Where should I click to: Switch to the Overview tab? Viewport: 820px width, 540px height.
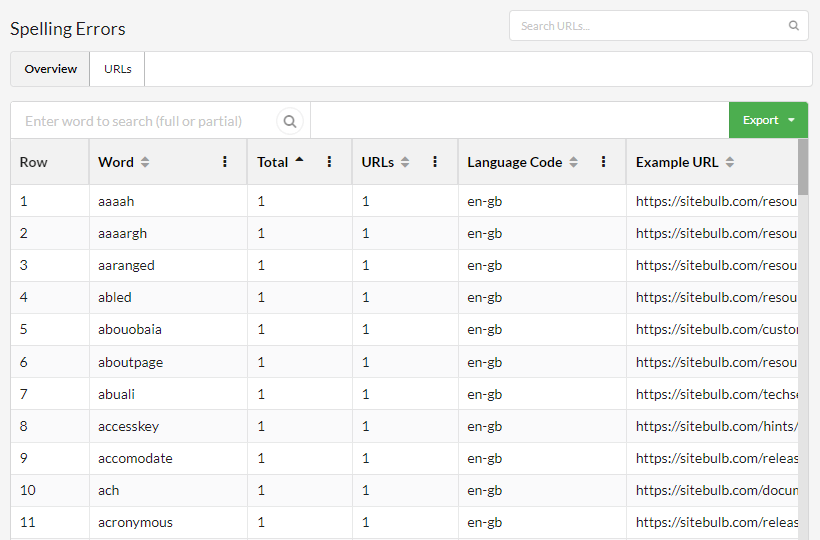tap(50, 69)
